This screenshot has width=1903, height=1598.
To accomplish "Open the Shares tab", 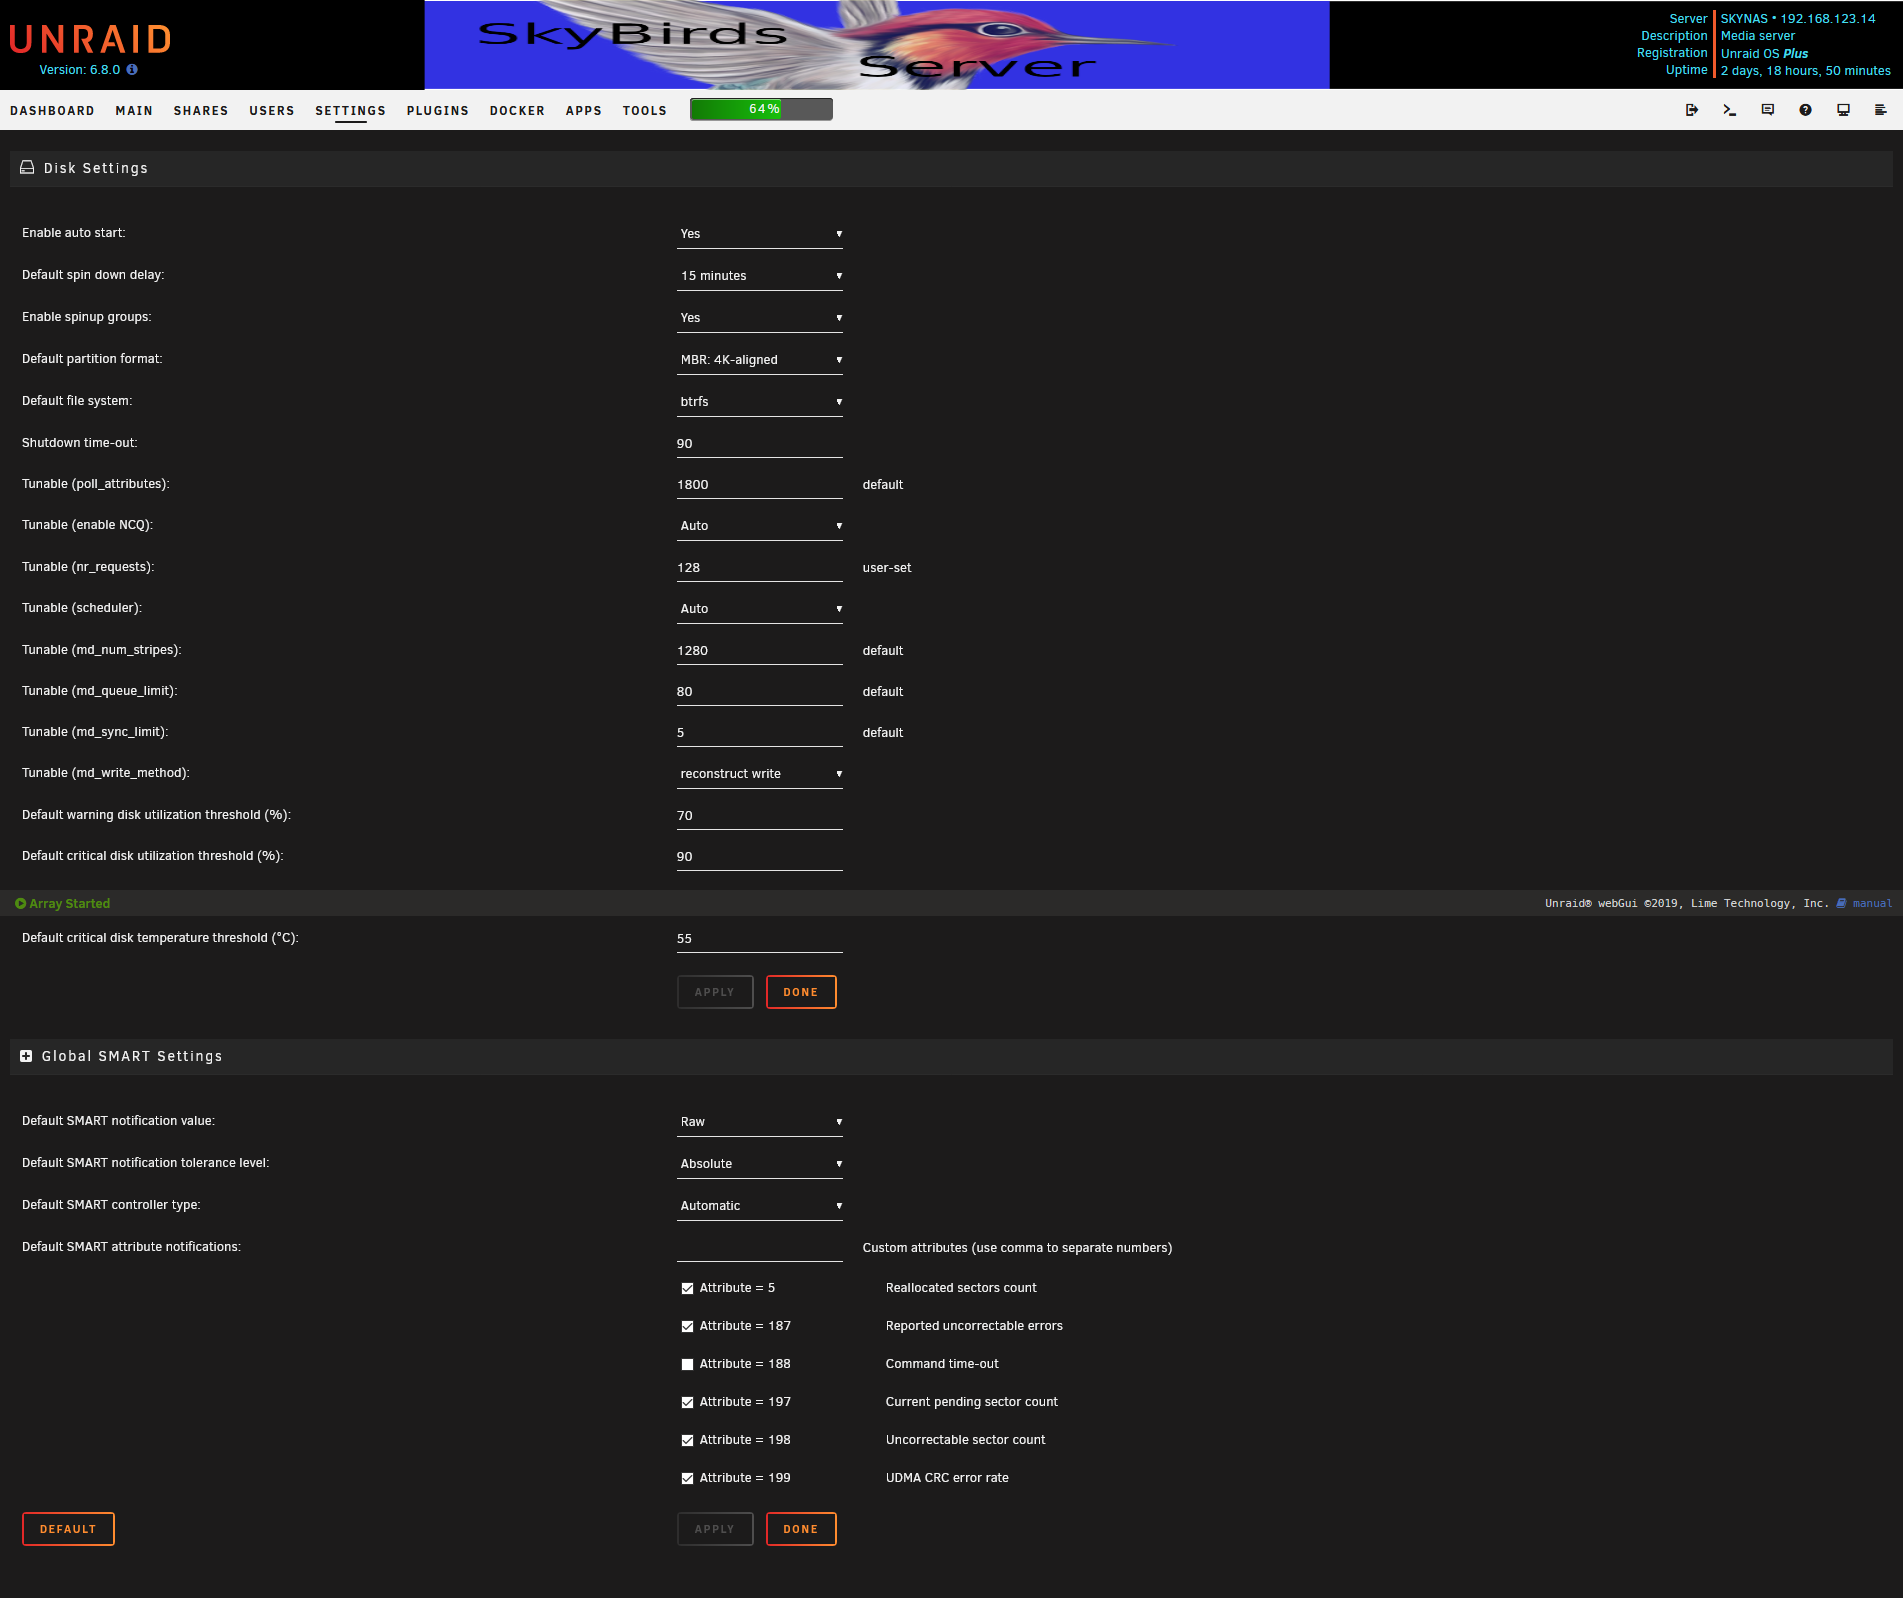I will (201, 111).
